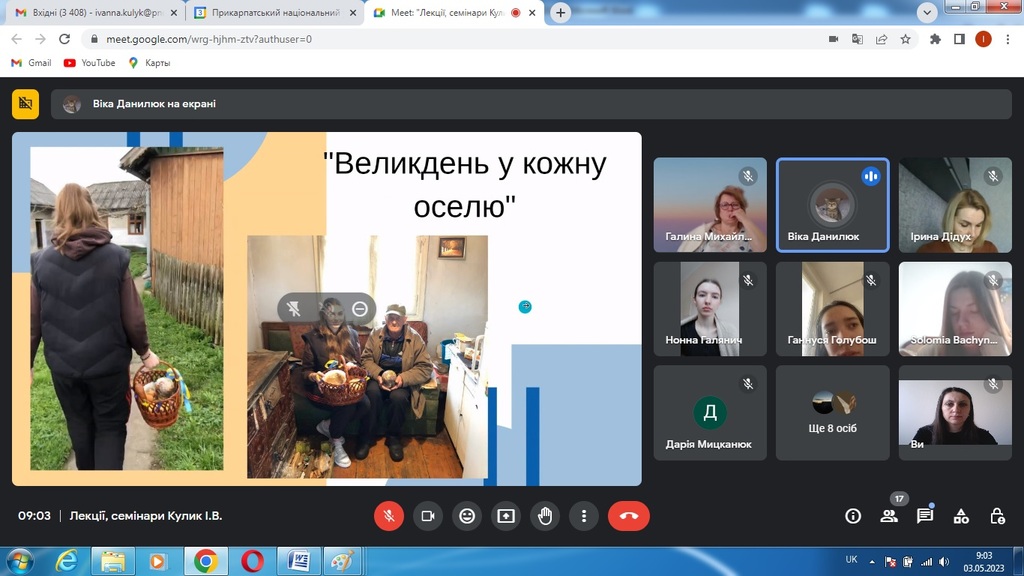The width and height of the screenshot is (1024, 576).
Task: Raise hand in the meeting
Action: (545, 516)
